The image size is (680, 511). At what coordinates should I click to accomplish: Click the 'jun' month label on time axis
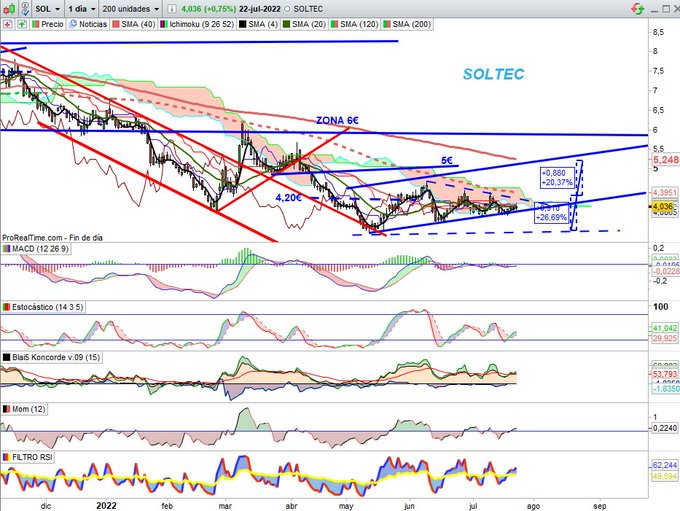pyautogui.click(x=409, y=506)
